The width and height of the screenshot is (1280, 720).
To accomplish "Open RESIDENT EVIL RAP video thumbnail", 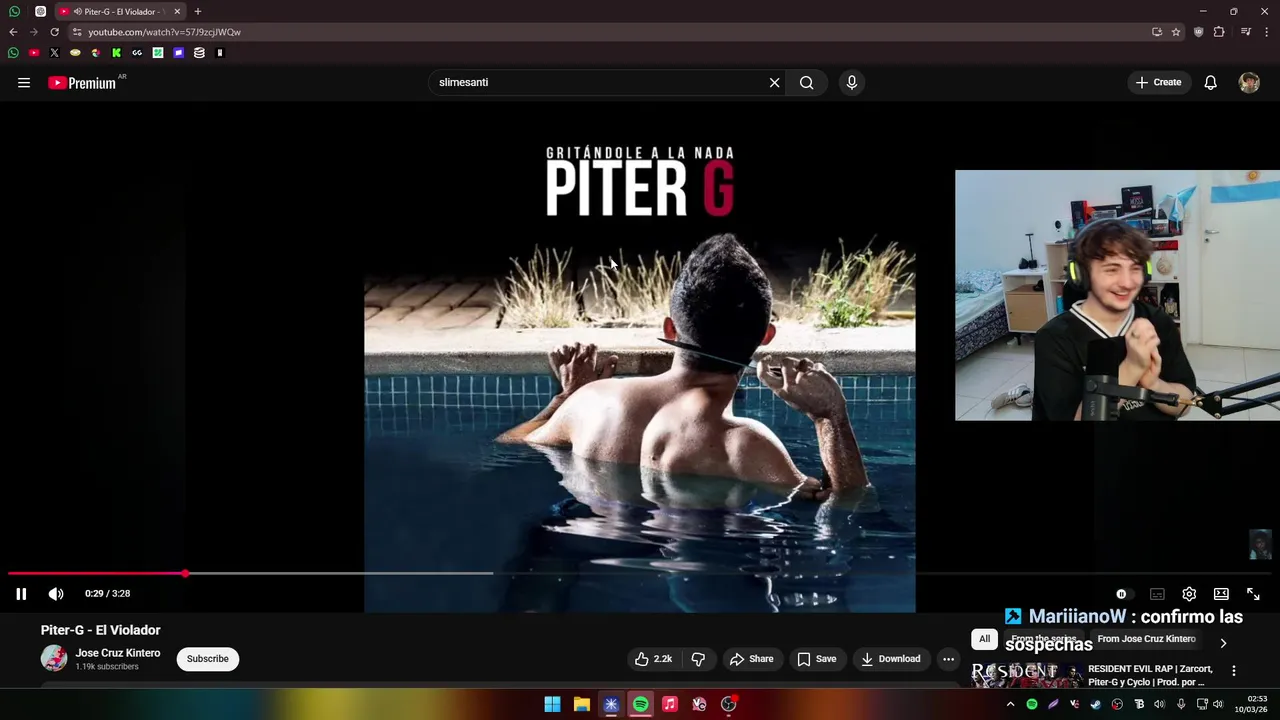I will point(1026,675).
